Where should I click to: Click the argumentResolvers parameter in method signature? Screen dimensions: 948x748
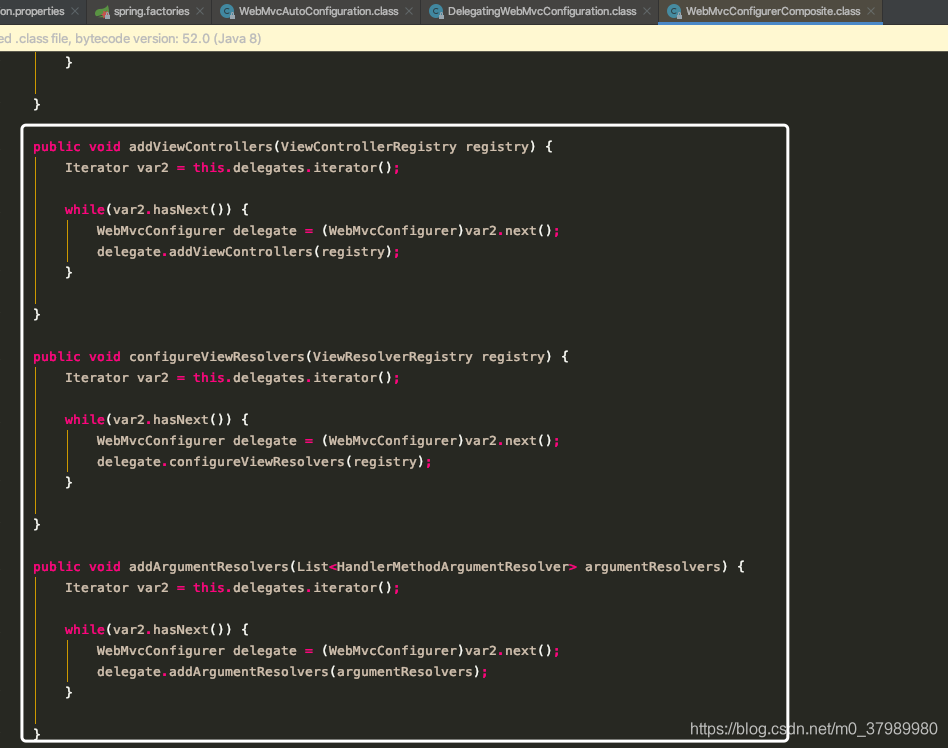point(653,567)
